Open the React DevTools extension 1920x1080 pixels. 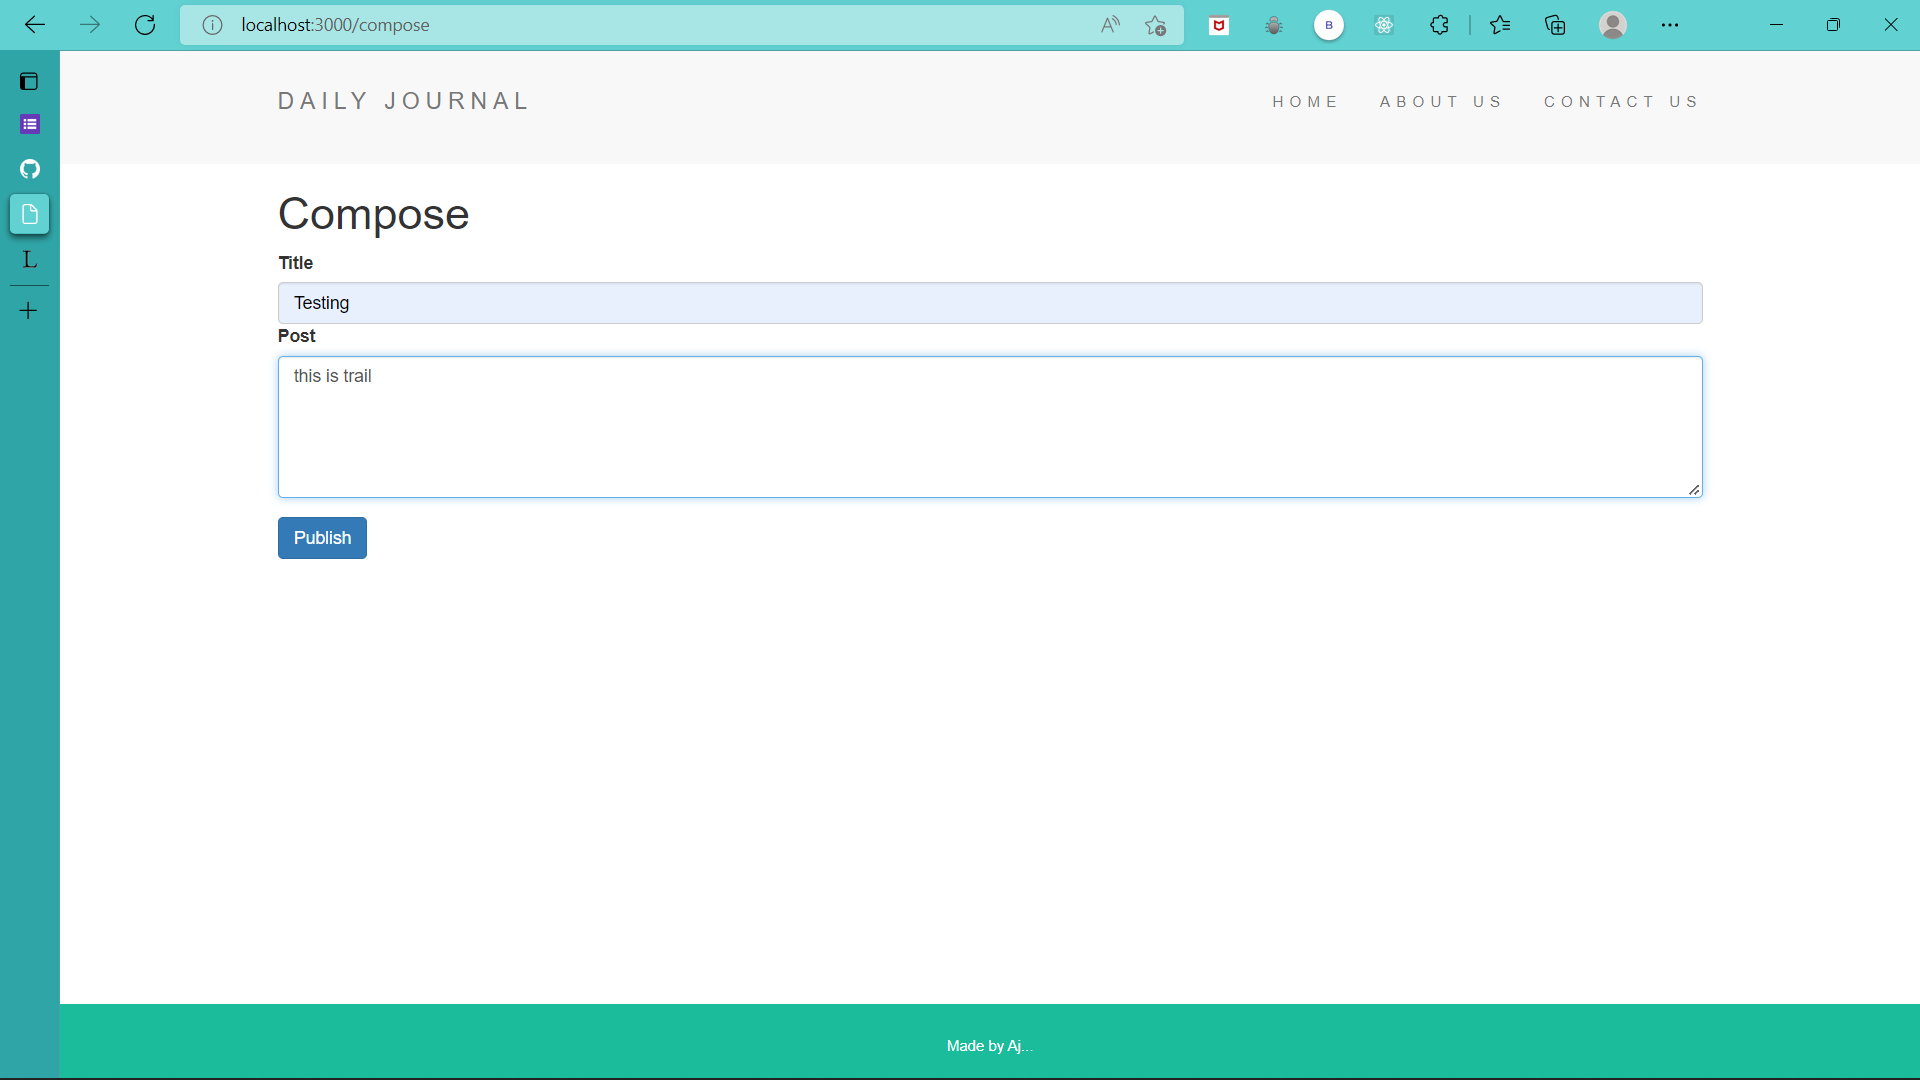(1384, 25)
